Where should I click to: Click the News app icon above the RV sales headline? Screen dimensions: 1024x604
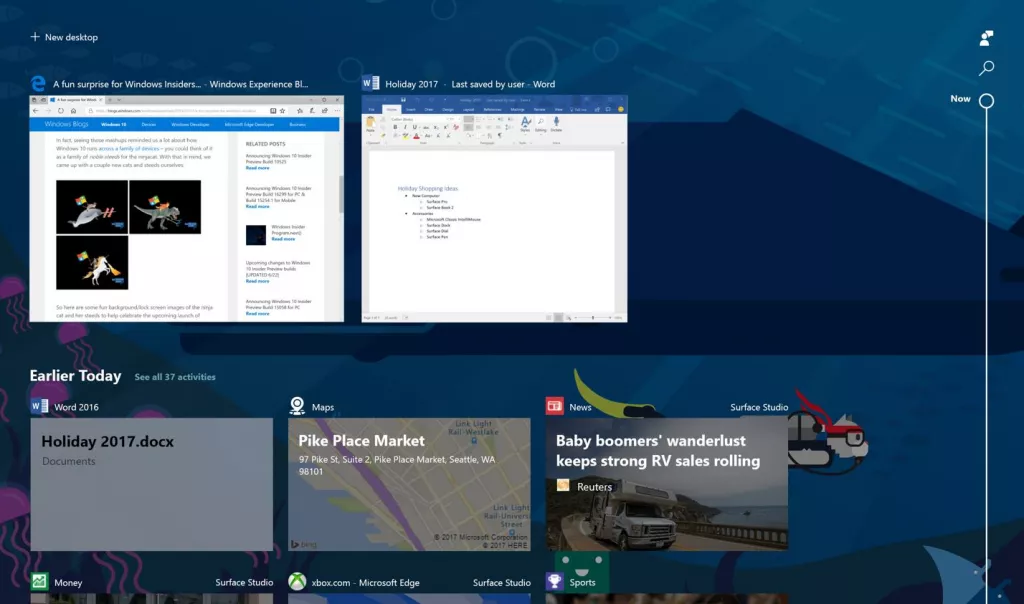click(553, 404)
